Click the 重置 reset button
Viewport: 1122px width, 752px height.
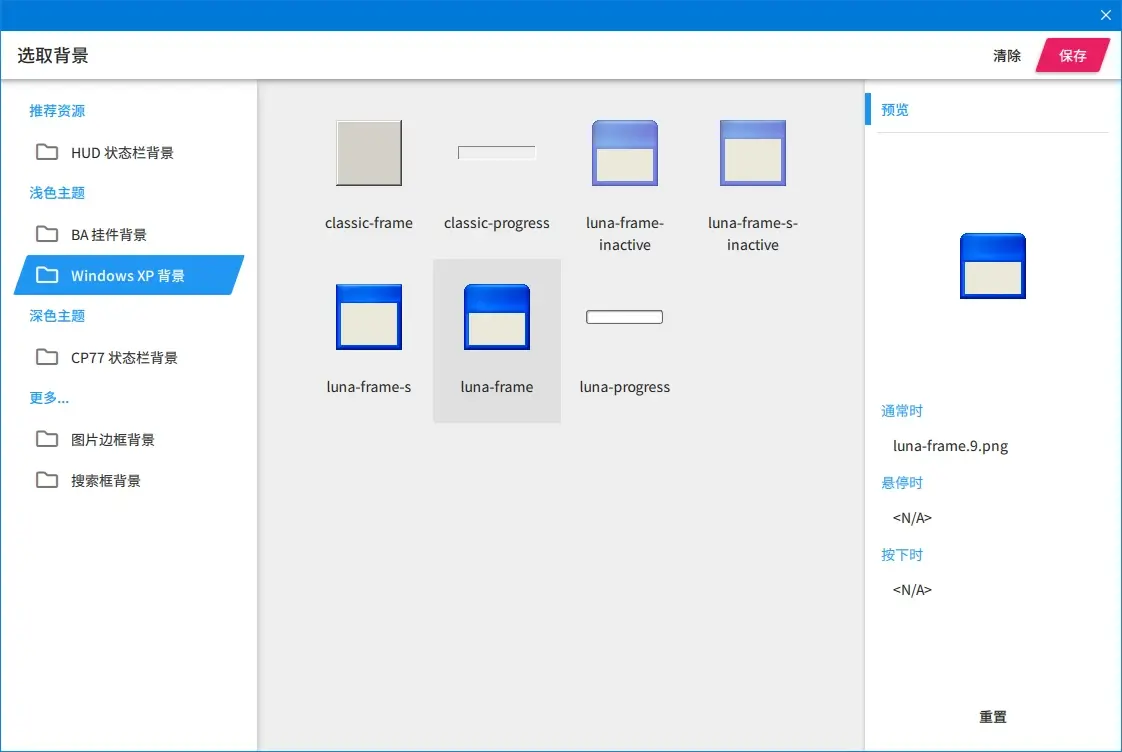point(992,717)
